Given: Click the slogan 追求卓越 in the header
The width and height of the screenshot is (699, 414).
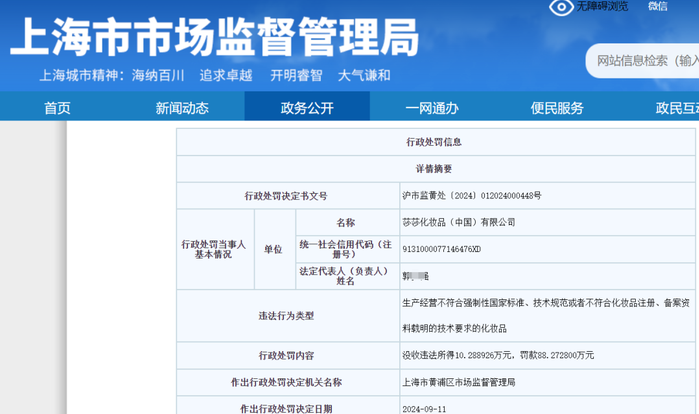Looking at the screenshot, I should [226, 75].
